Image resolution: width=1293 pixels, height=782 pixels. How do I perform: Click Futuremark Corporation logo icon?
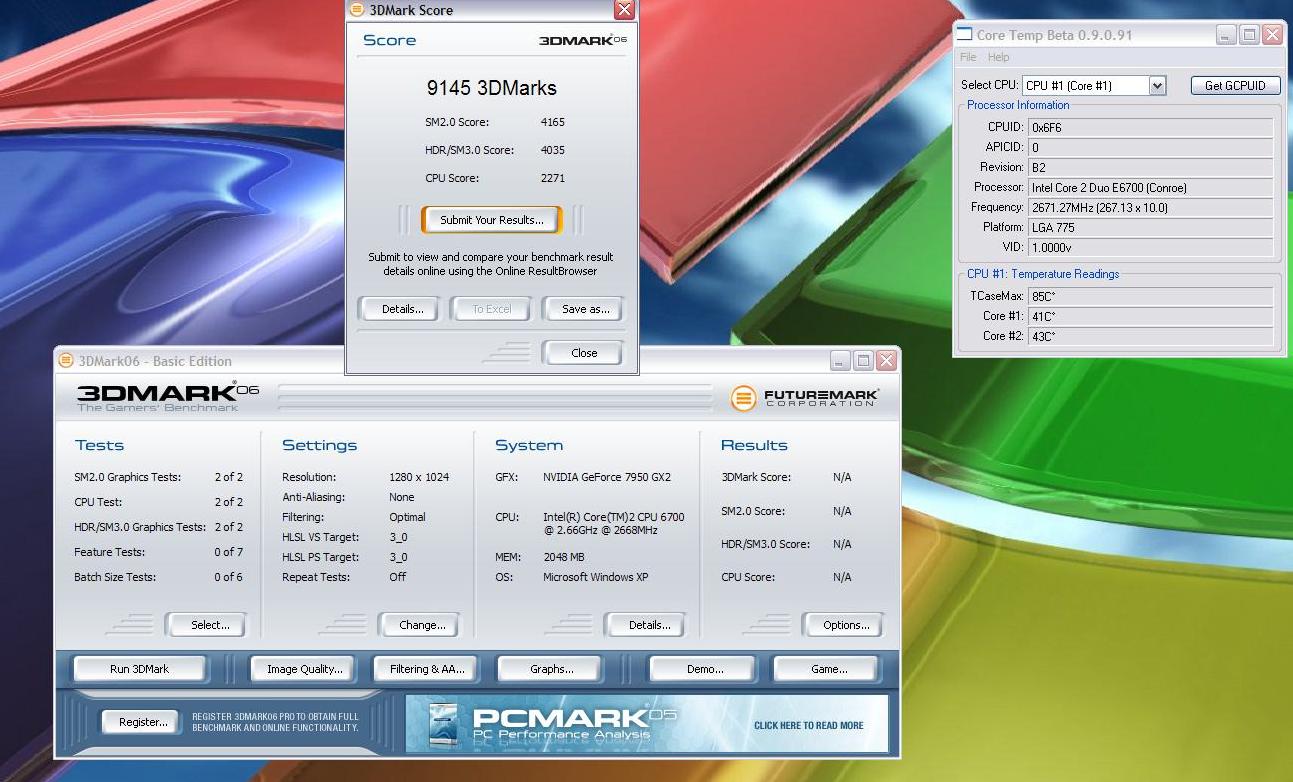(743, 398)
